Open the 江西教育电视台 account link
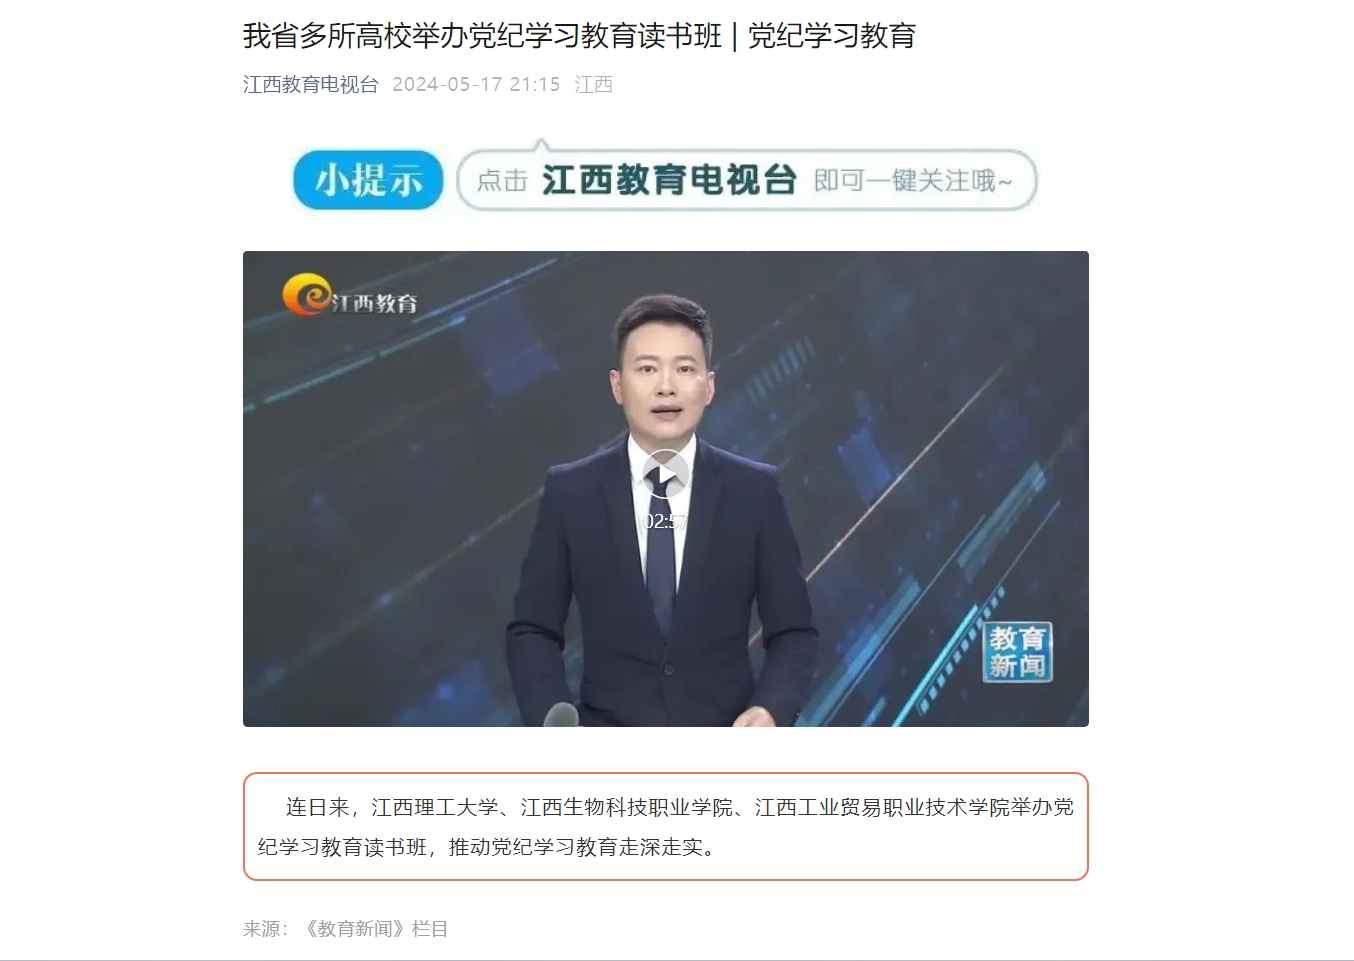The height and width of the screenshot is (961, 1354). pyautogui.click(x=311, y=85)
